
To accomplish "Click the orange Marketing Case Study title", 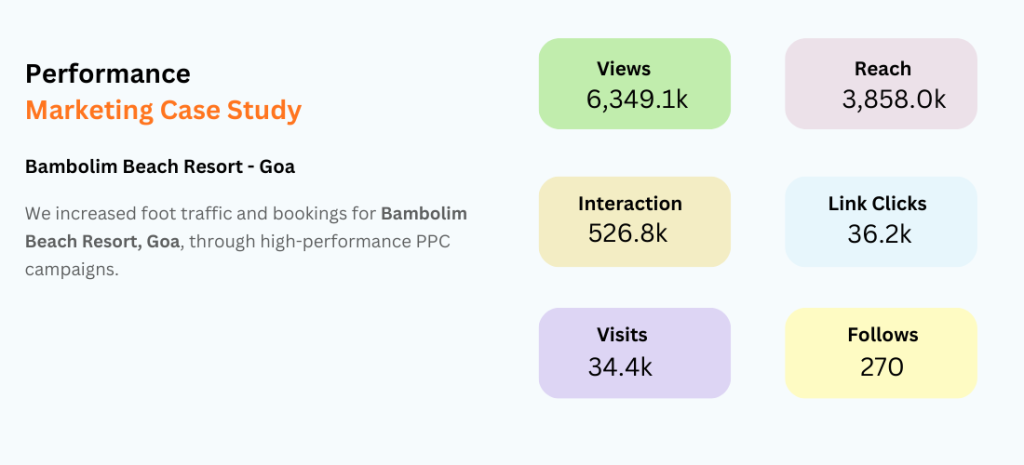I will point(163,110).
